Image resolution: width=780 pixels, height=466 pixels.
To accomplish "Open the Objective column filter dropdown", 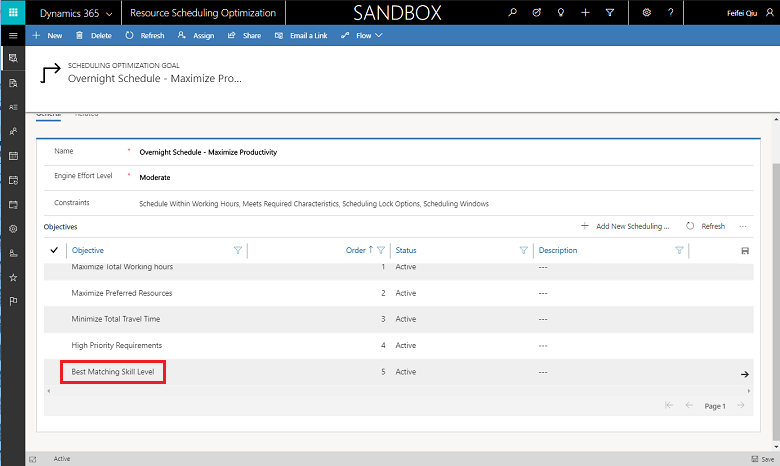I will [x=237, y=250].
